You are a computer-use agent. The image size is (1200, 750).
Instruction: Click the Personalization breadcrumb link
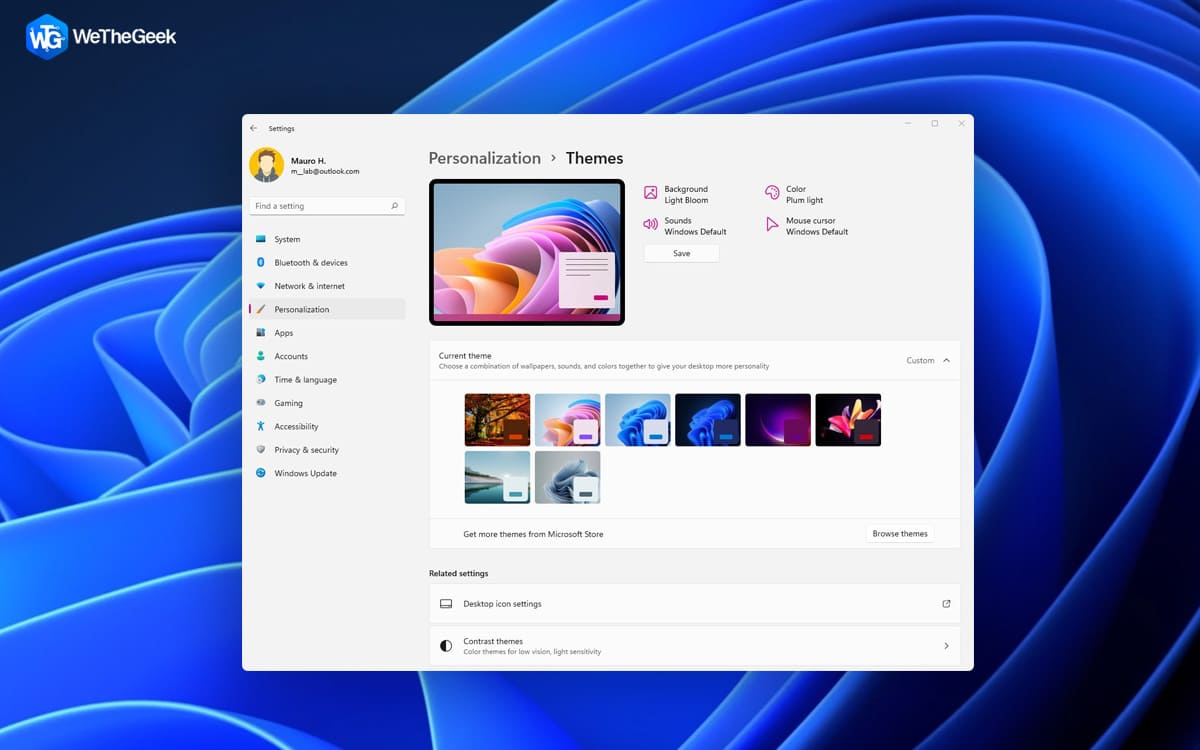point(485,158)
